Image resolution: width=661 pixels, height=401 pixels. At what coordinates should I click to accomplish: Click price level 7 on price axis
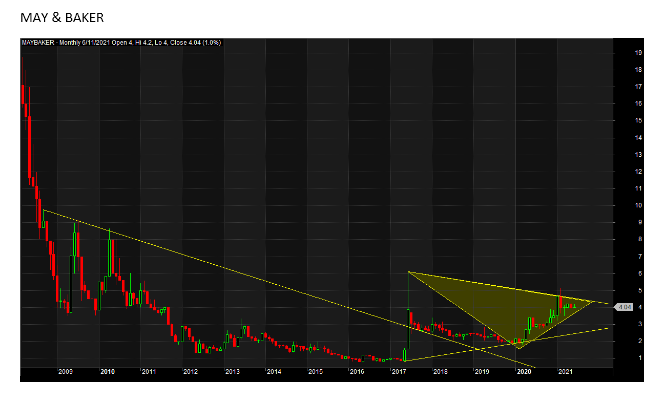coord(640,256)
